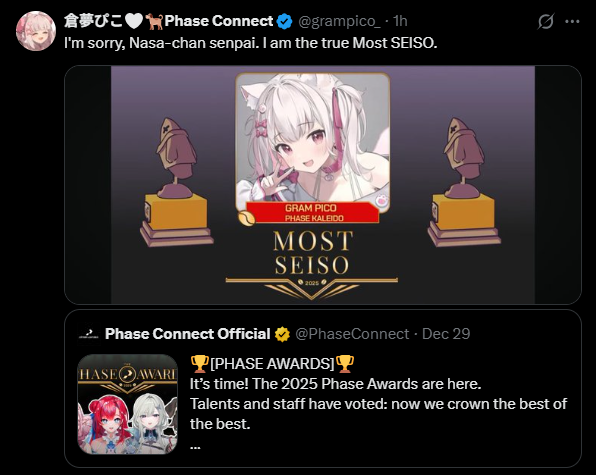The height and width of the screenshot is (475, 596).
Task: Open the Phase Connect Official logo avatar
Action: [88, 334]
